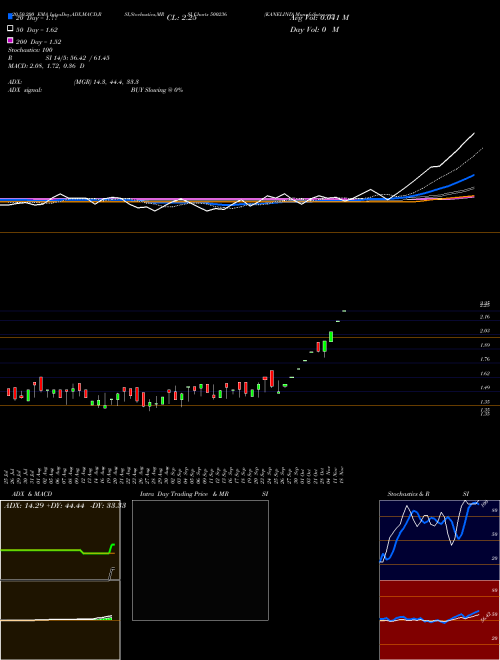Click the blue 20 Day EMA legend swatch
Viewport: 500px width, 660px height.
pos(10,16)
